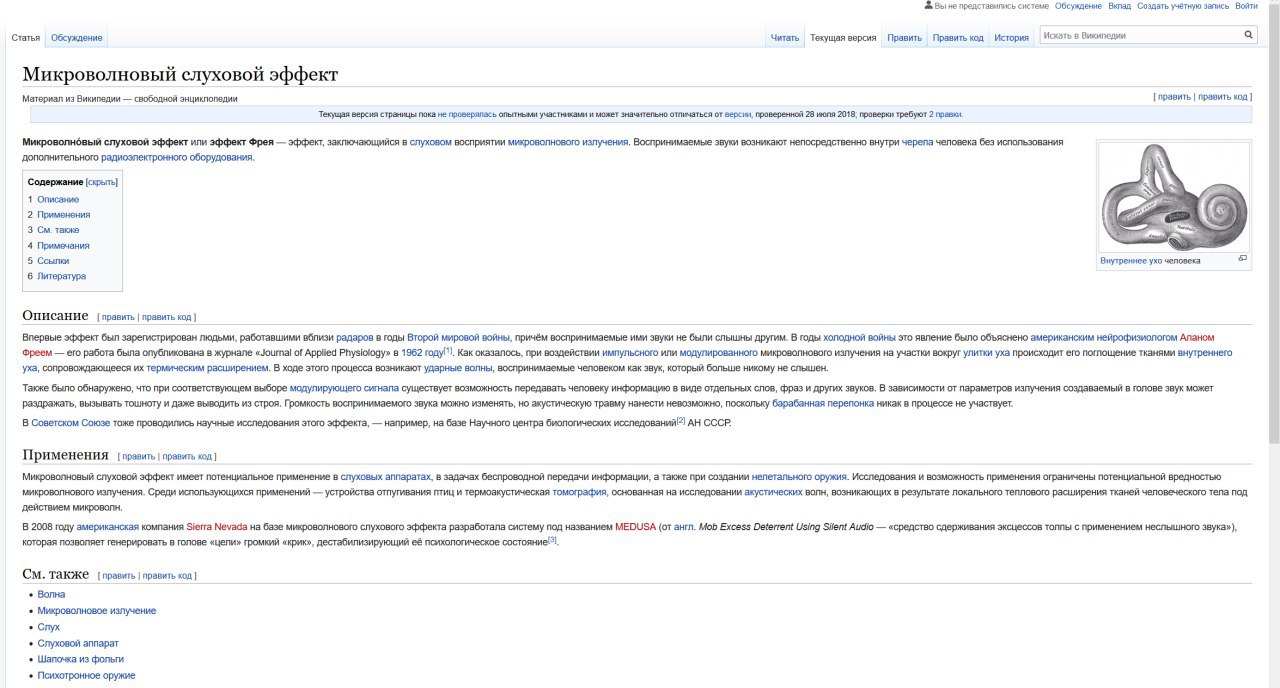
Task: Follow американским нейрофизиологом link
Action: pos(1103,338)
